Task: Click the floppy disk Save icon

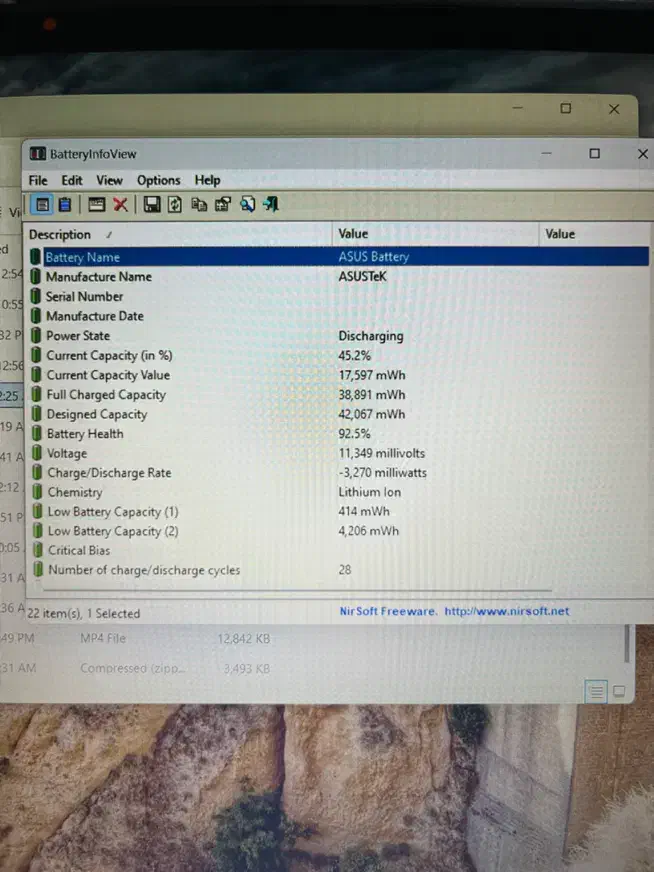Action: pos(152,205)
